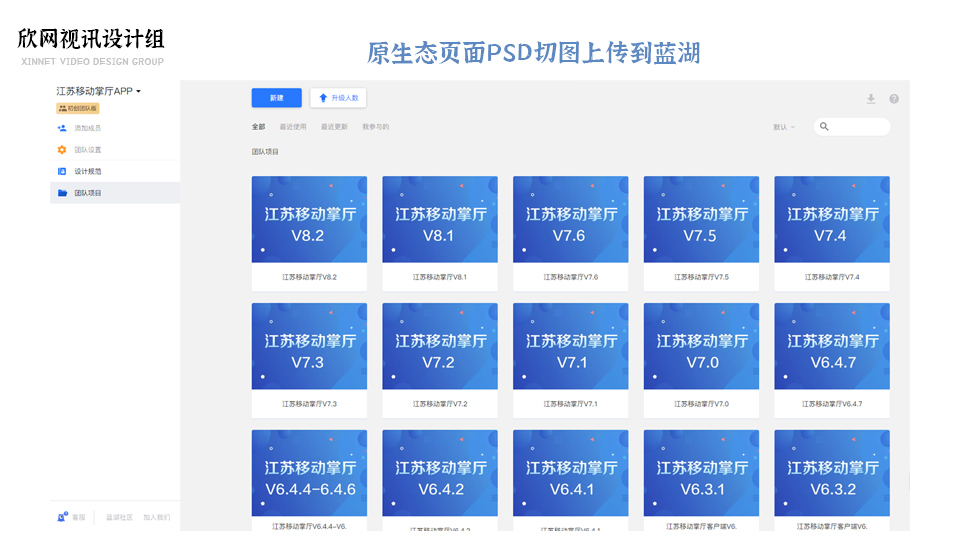Open the 江苏移动掌厅 V8.1 project thumbnail
The height and width of the screenshot is (540, 960).
440,219
